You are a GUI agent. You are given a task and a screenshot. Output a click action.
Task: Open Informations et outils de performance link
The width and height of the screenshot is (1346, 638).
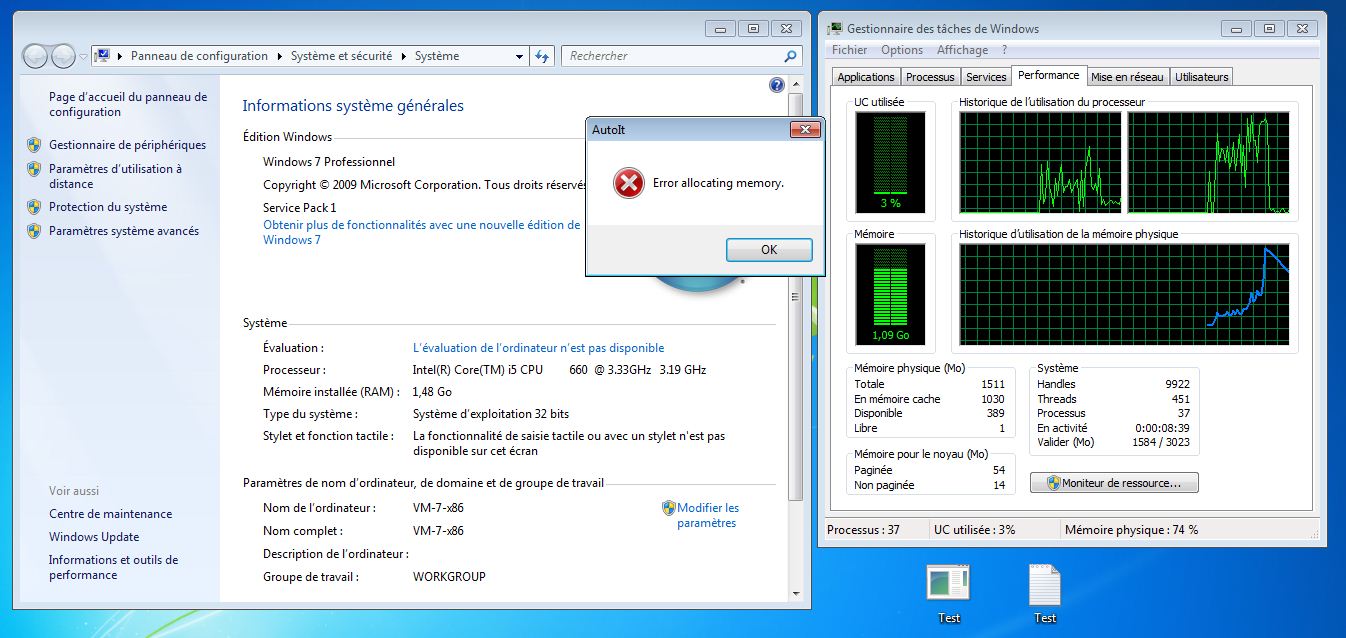113,567
